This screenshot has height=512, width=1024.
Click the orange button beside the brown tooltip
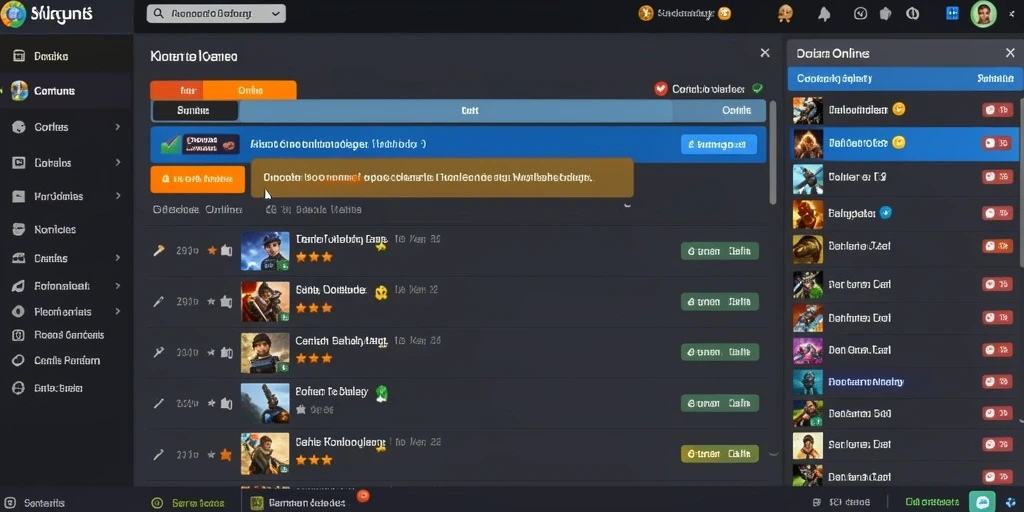pos(197,178)
